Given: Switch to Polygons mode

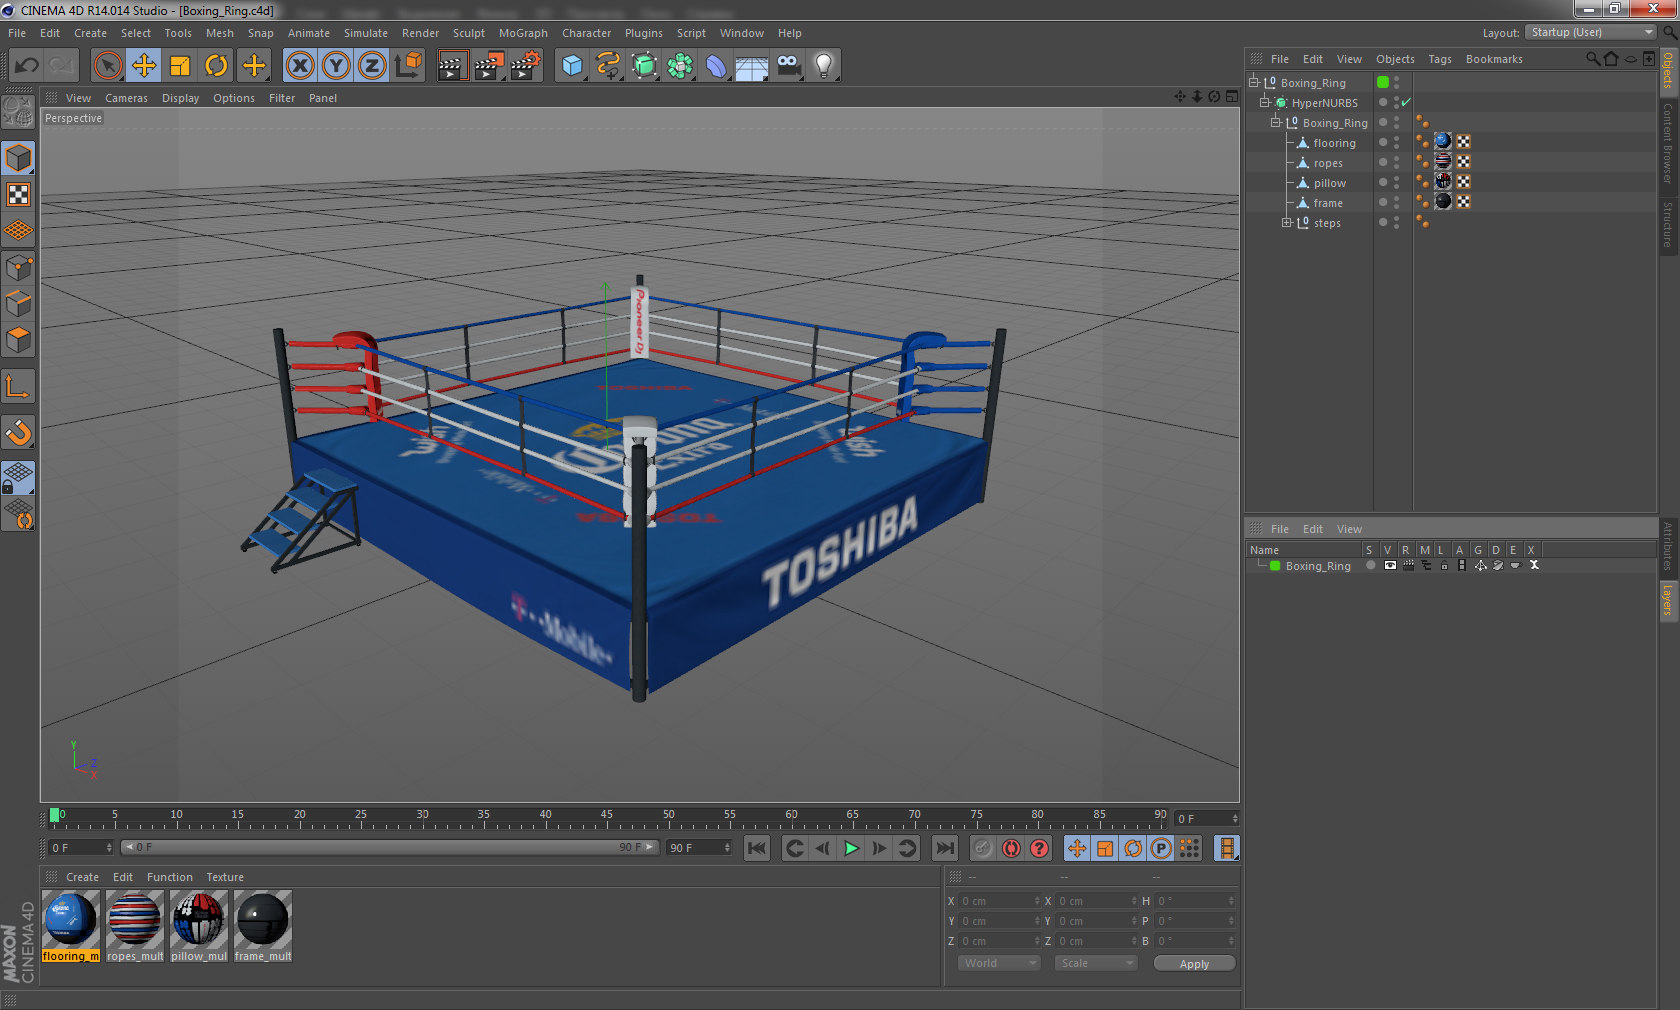Looking at the screenshot, I should pos(18,340).
